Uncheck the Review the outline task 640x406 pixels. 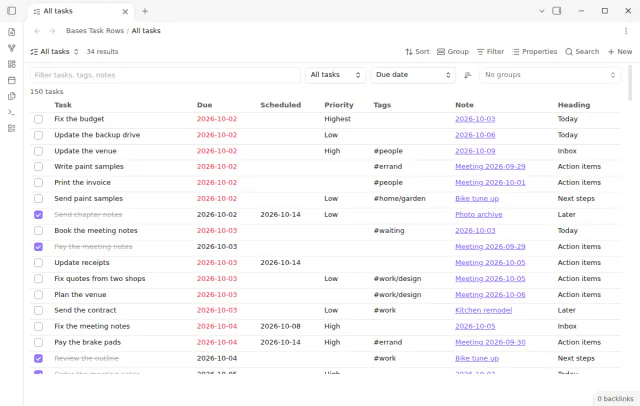(x=38, y=359)
